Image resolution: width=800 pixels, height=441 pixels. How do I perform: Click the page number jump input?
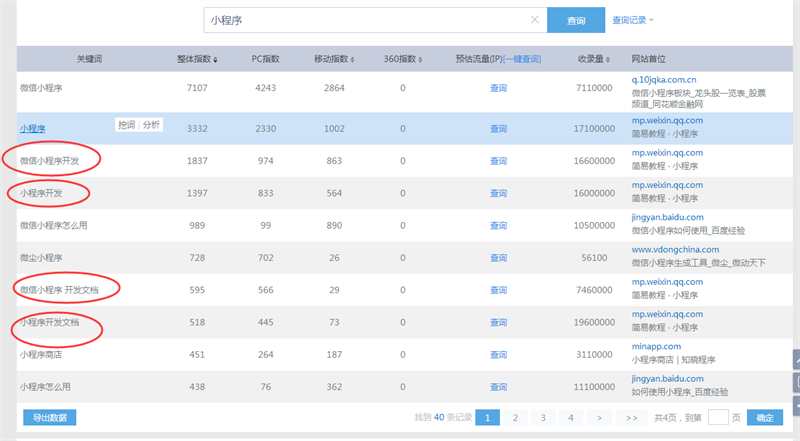coord(717,417)
